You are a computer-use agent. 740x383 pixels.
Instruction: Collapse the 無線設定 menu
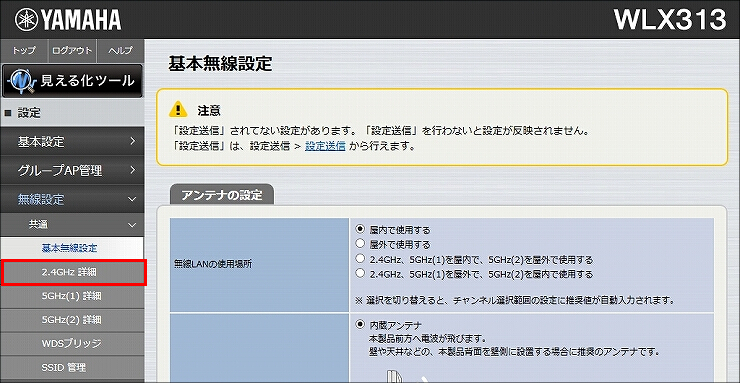click(x=72, y=200)
